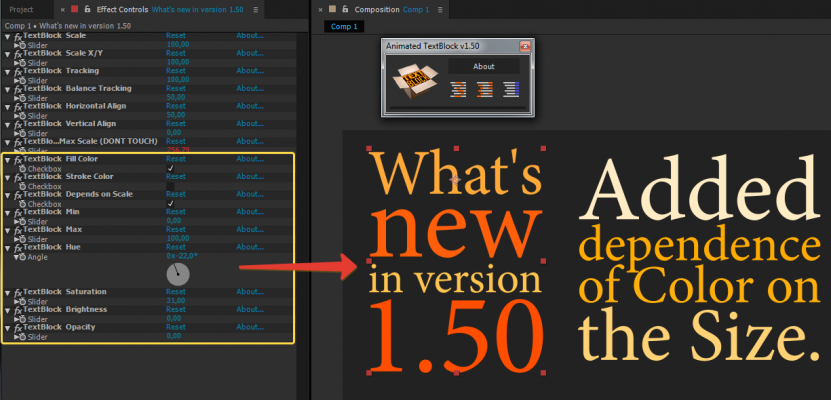Click the fx icon of TextBlock Scale

tap(17, 36)
